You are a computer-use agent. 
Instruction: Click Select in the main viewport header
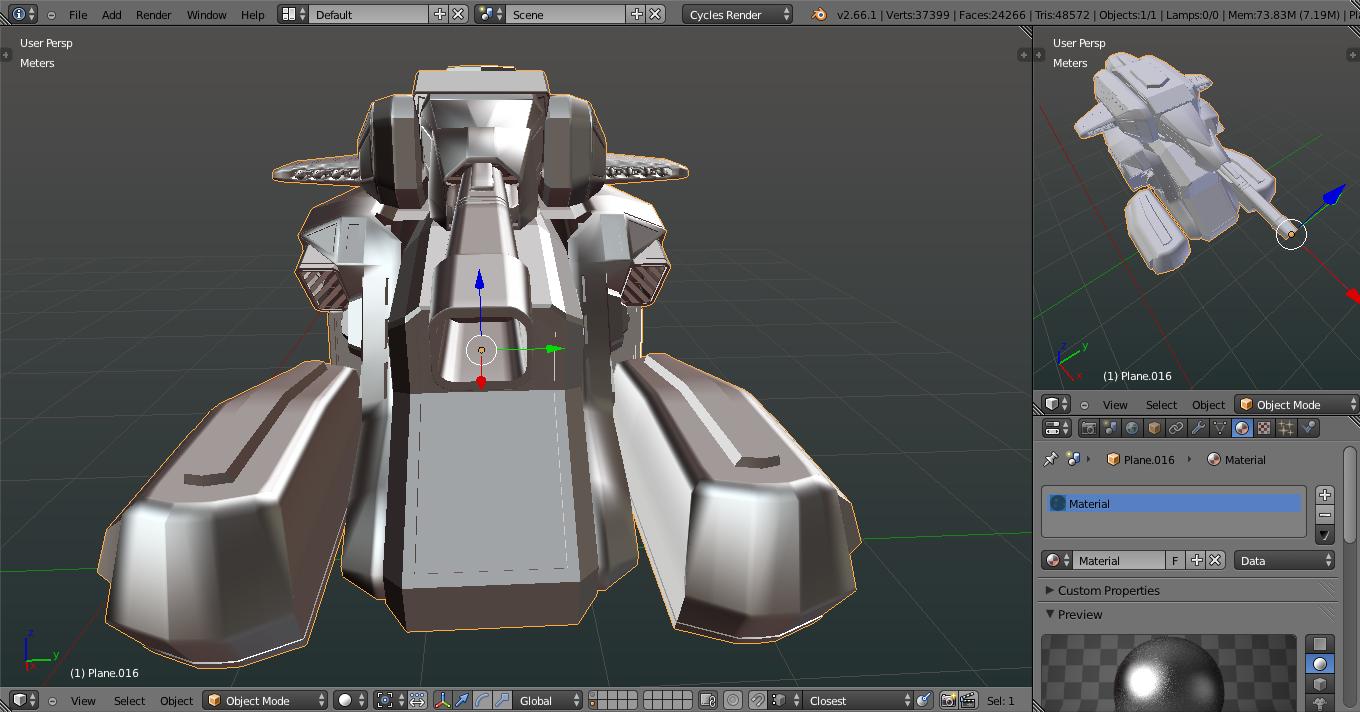129,700
